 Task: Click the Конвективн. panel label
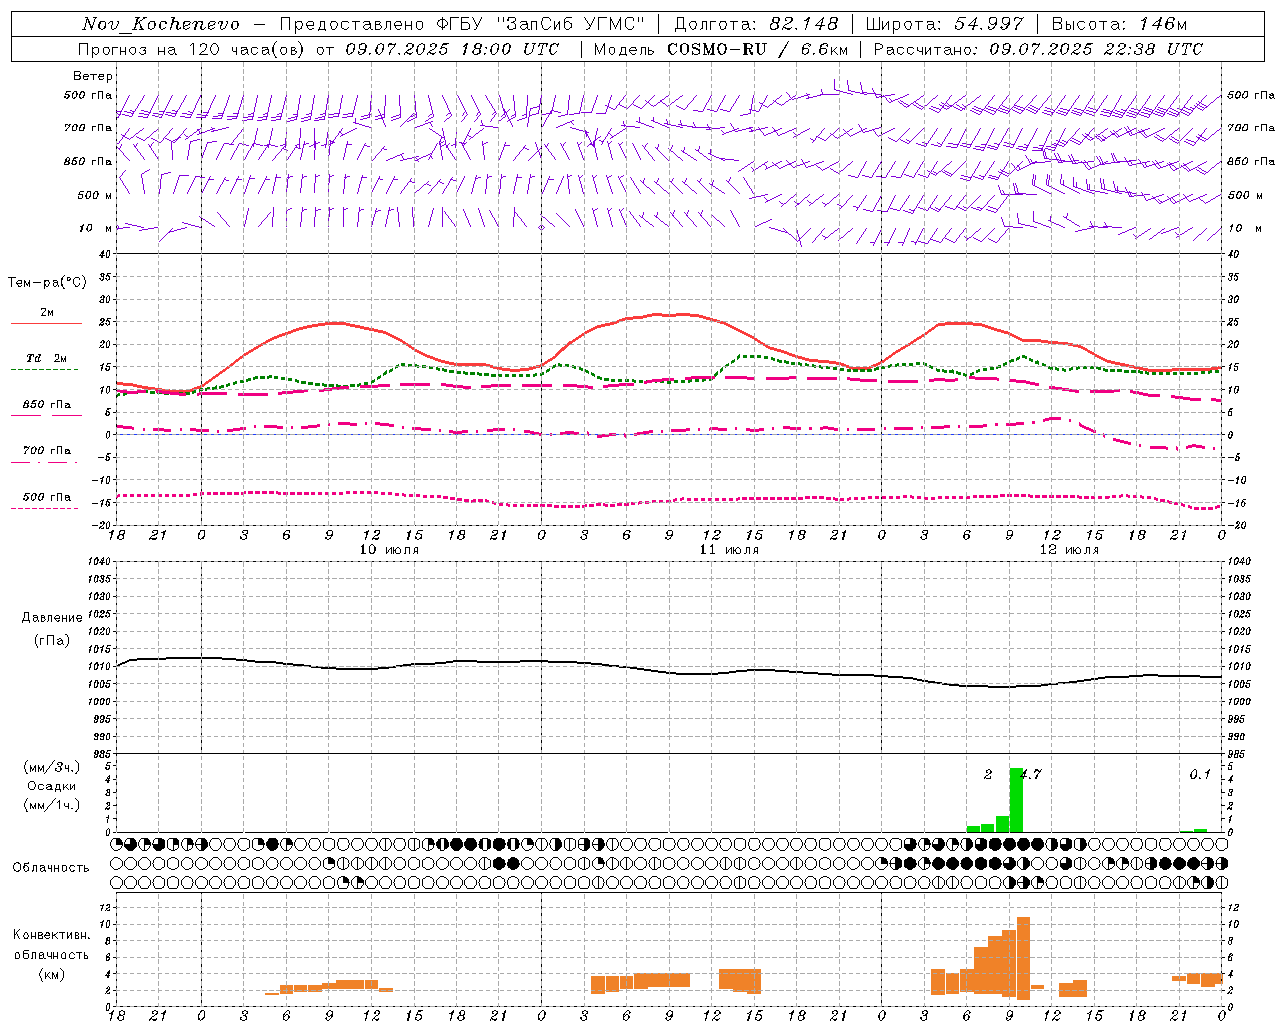click(52, 935)
